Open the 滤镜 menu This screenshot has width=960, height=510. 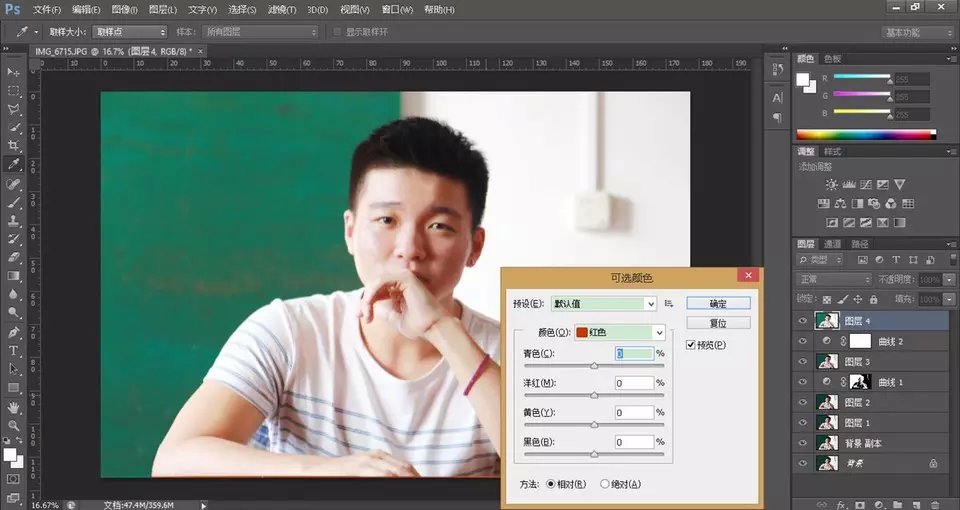(x=282, y=10)
